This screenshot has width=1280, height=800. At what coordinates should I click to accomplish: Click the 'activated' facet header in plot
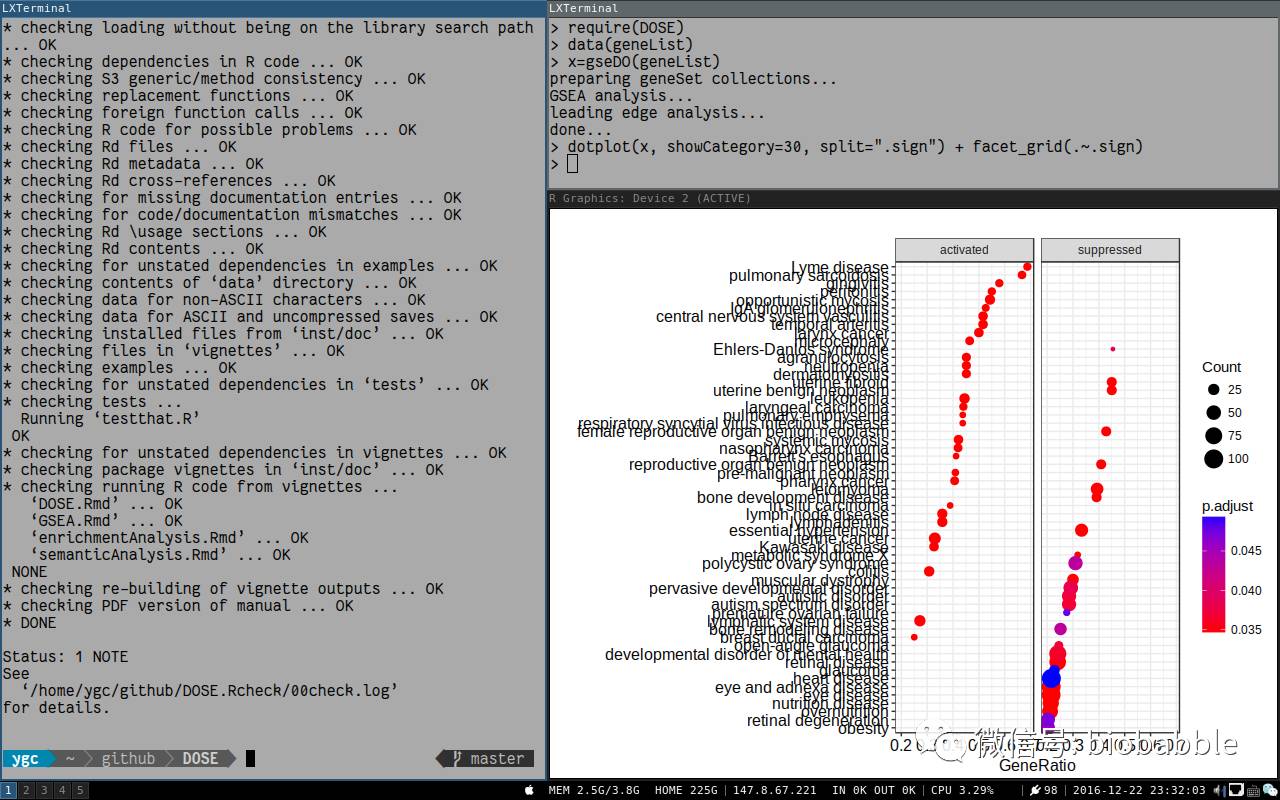[964, 250]
